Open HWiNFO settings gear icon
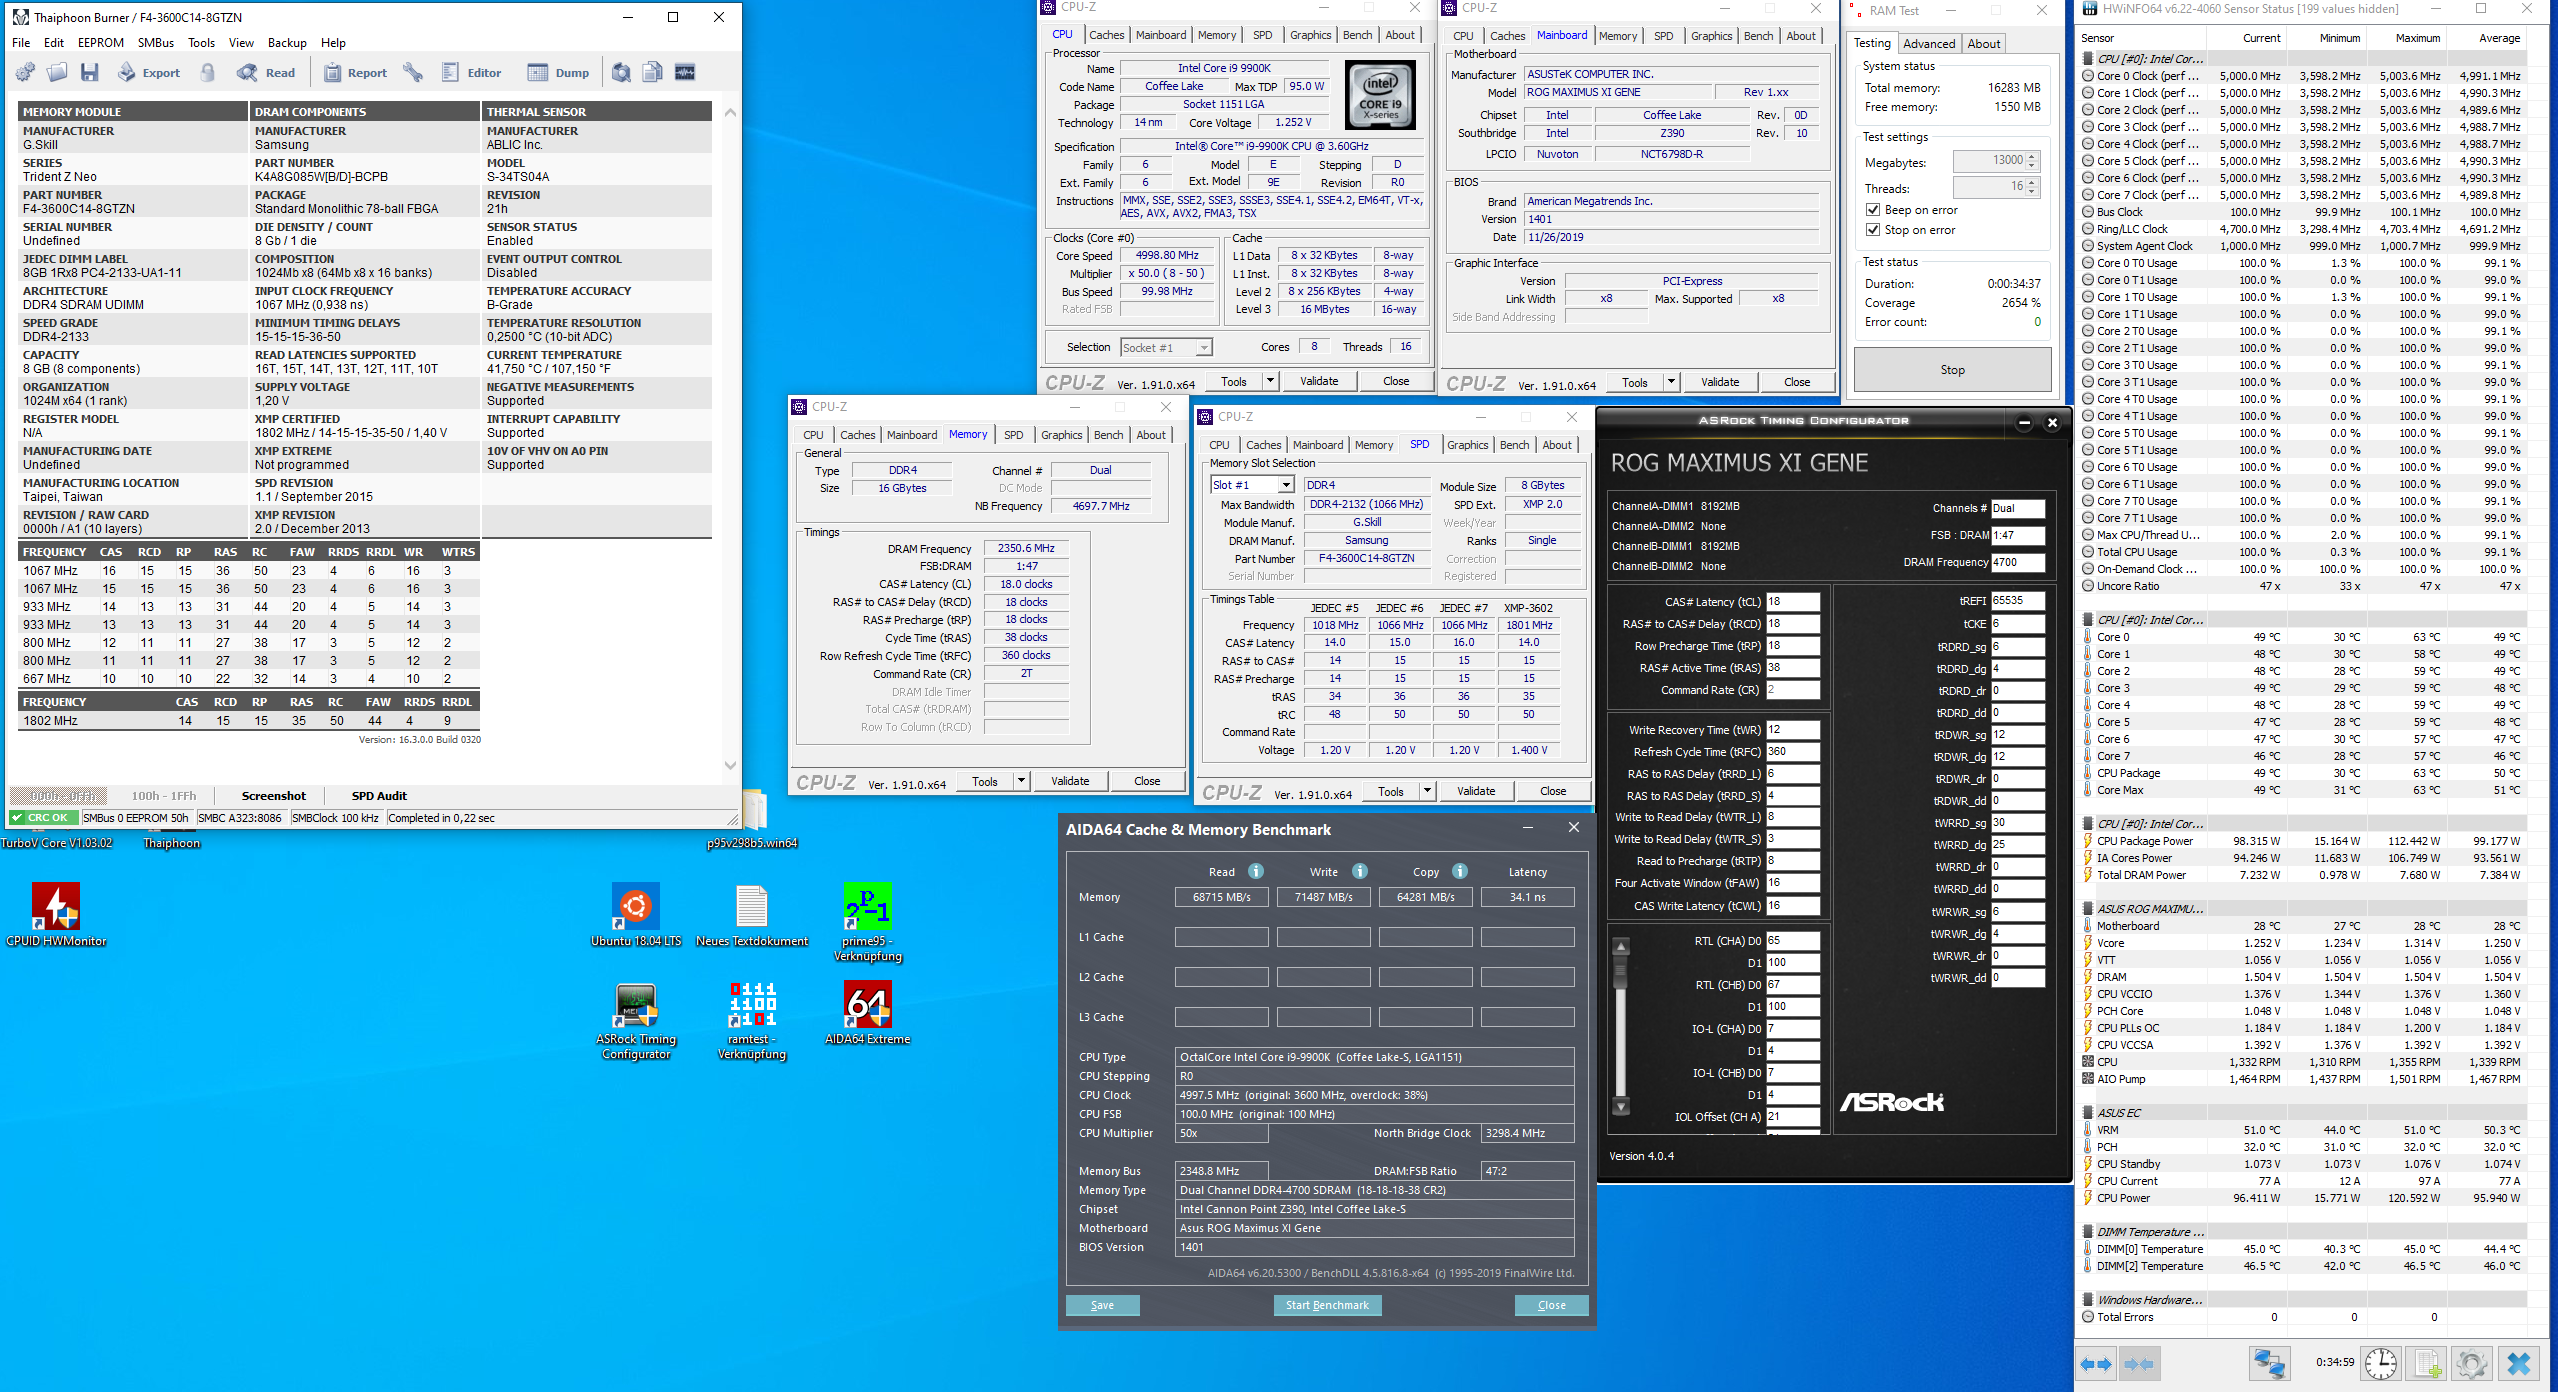2558x1392 pixels. pyautogui.click(x=2471, y=1363)
